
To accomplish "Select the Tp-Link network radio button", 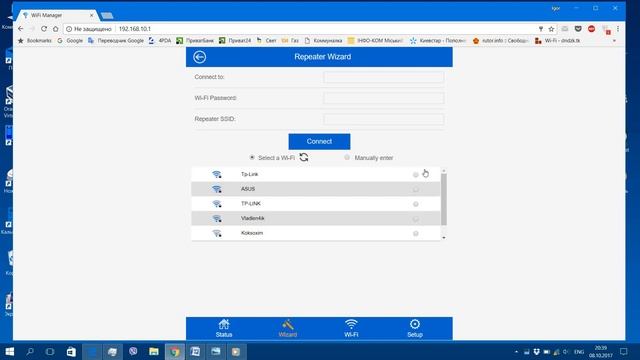I will (x=416, y=175).
